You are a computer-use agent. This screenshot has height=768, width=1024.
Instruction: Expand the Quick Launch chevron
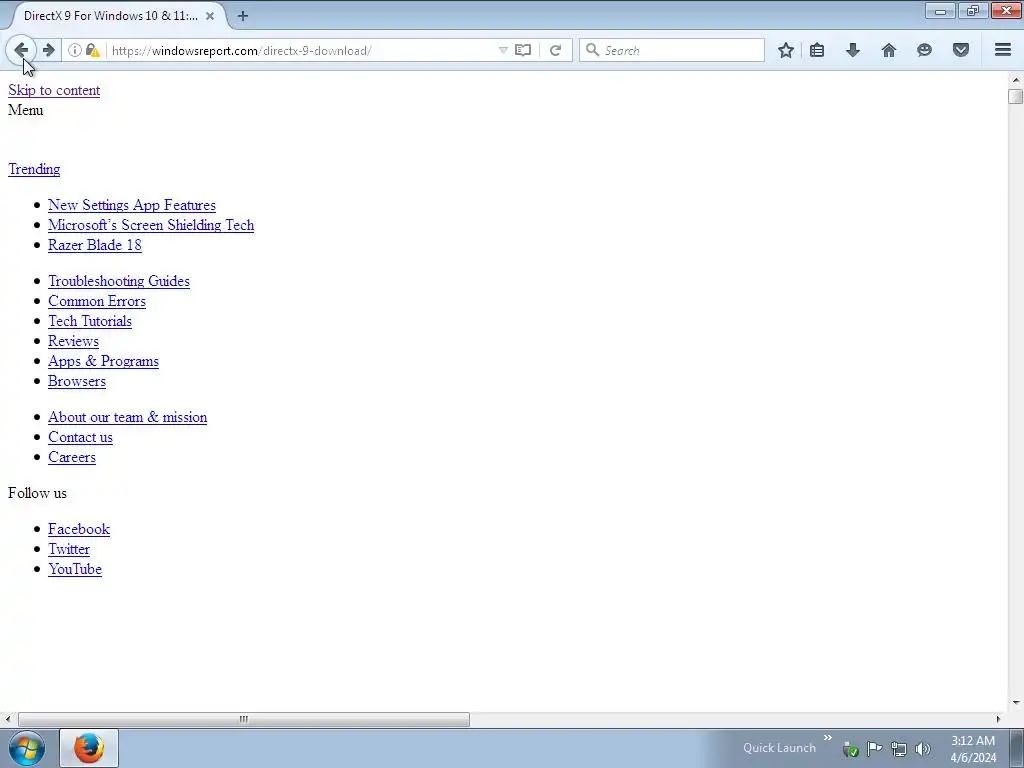pos(828,738)
